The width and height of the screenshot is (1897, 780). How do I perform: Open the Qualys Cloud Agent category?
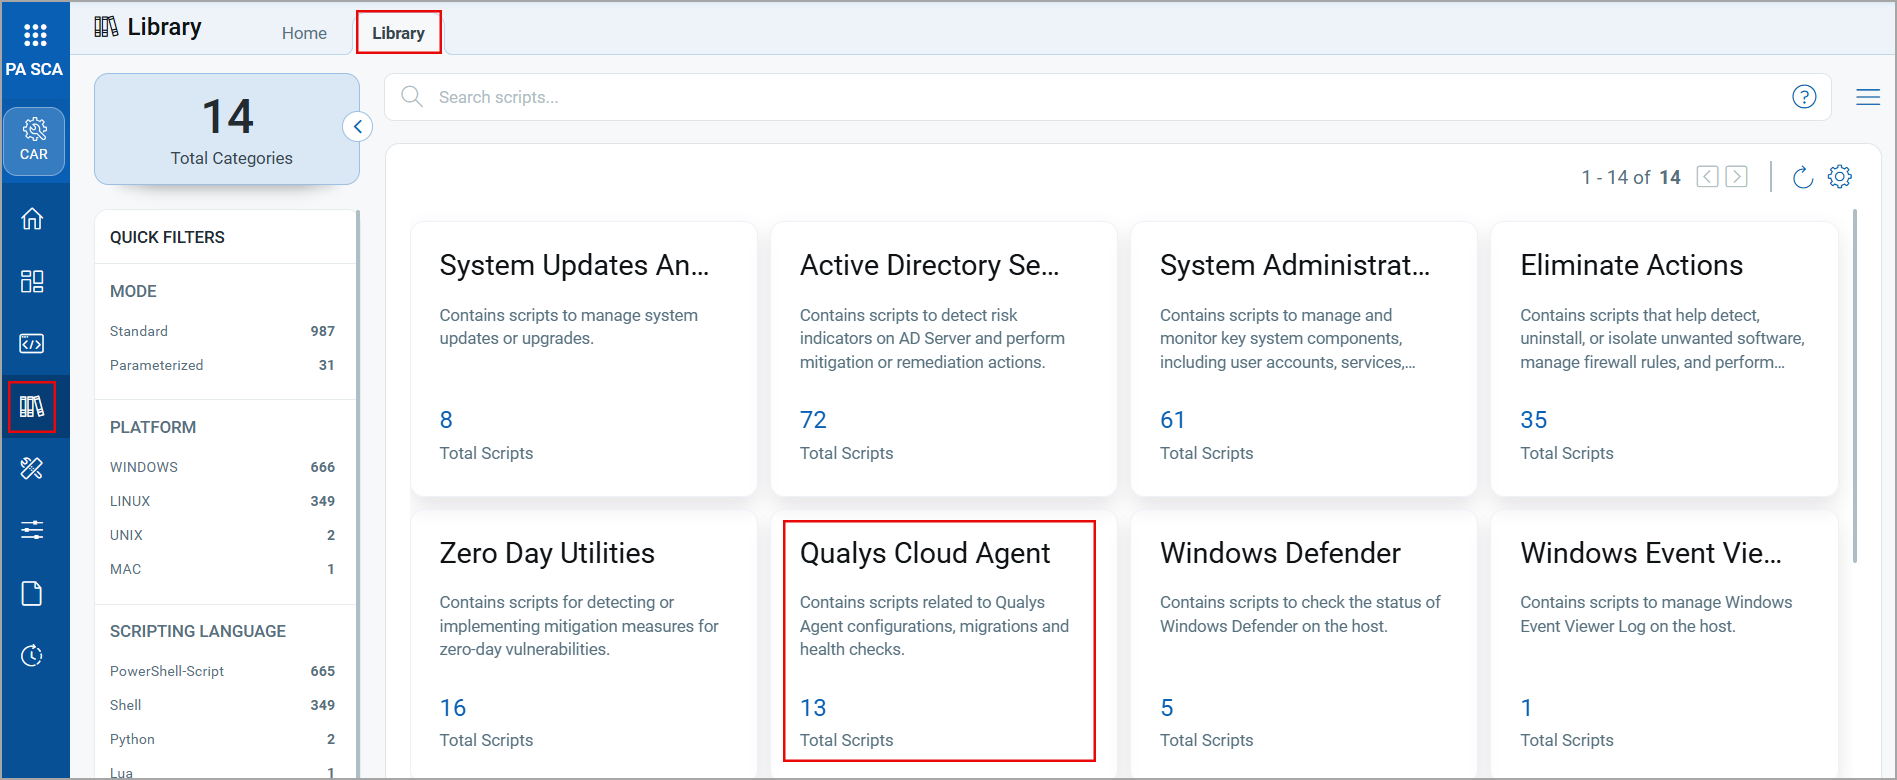coord(925,553)
